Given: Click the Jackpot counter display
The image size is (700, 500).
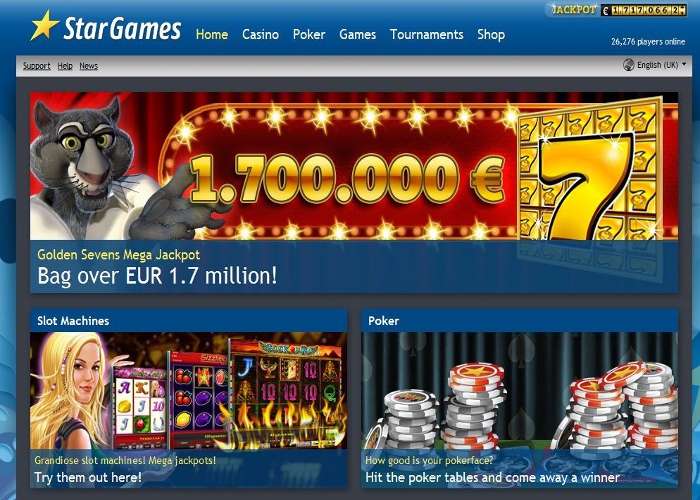Looking at the screenshot, I should 616,10.
